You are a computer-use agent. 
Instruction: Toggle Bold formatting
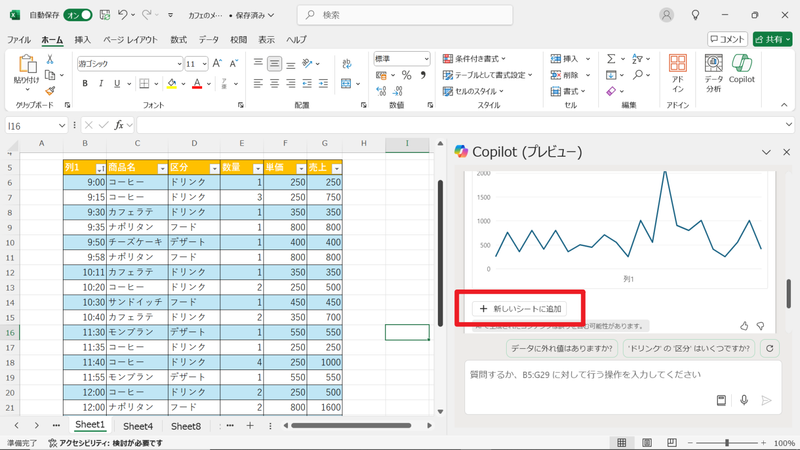pyautogui.click(x=85, y=84)
